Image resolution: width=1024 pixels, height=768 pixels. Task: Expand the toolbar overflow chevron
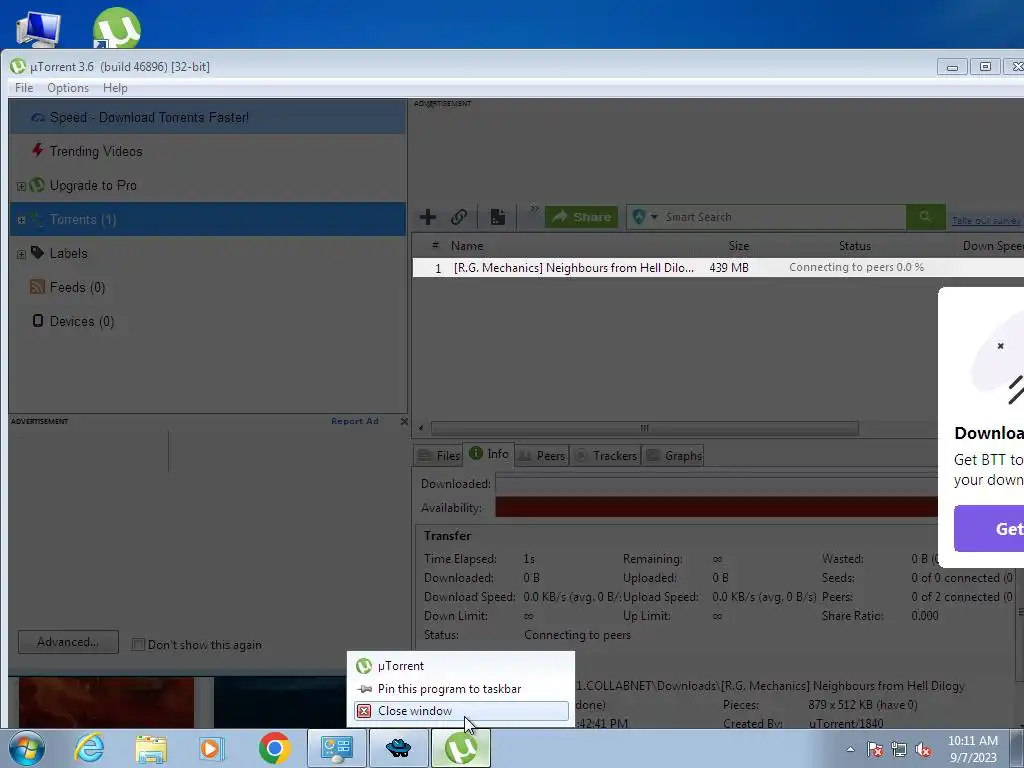534,209
